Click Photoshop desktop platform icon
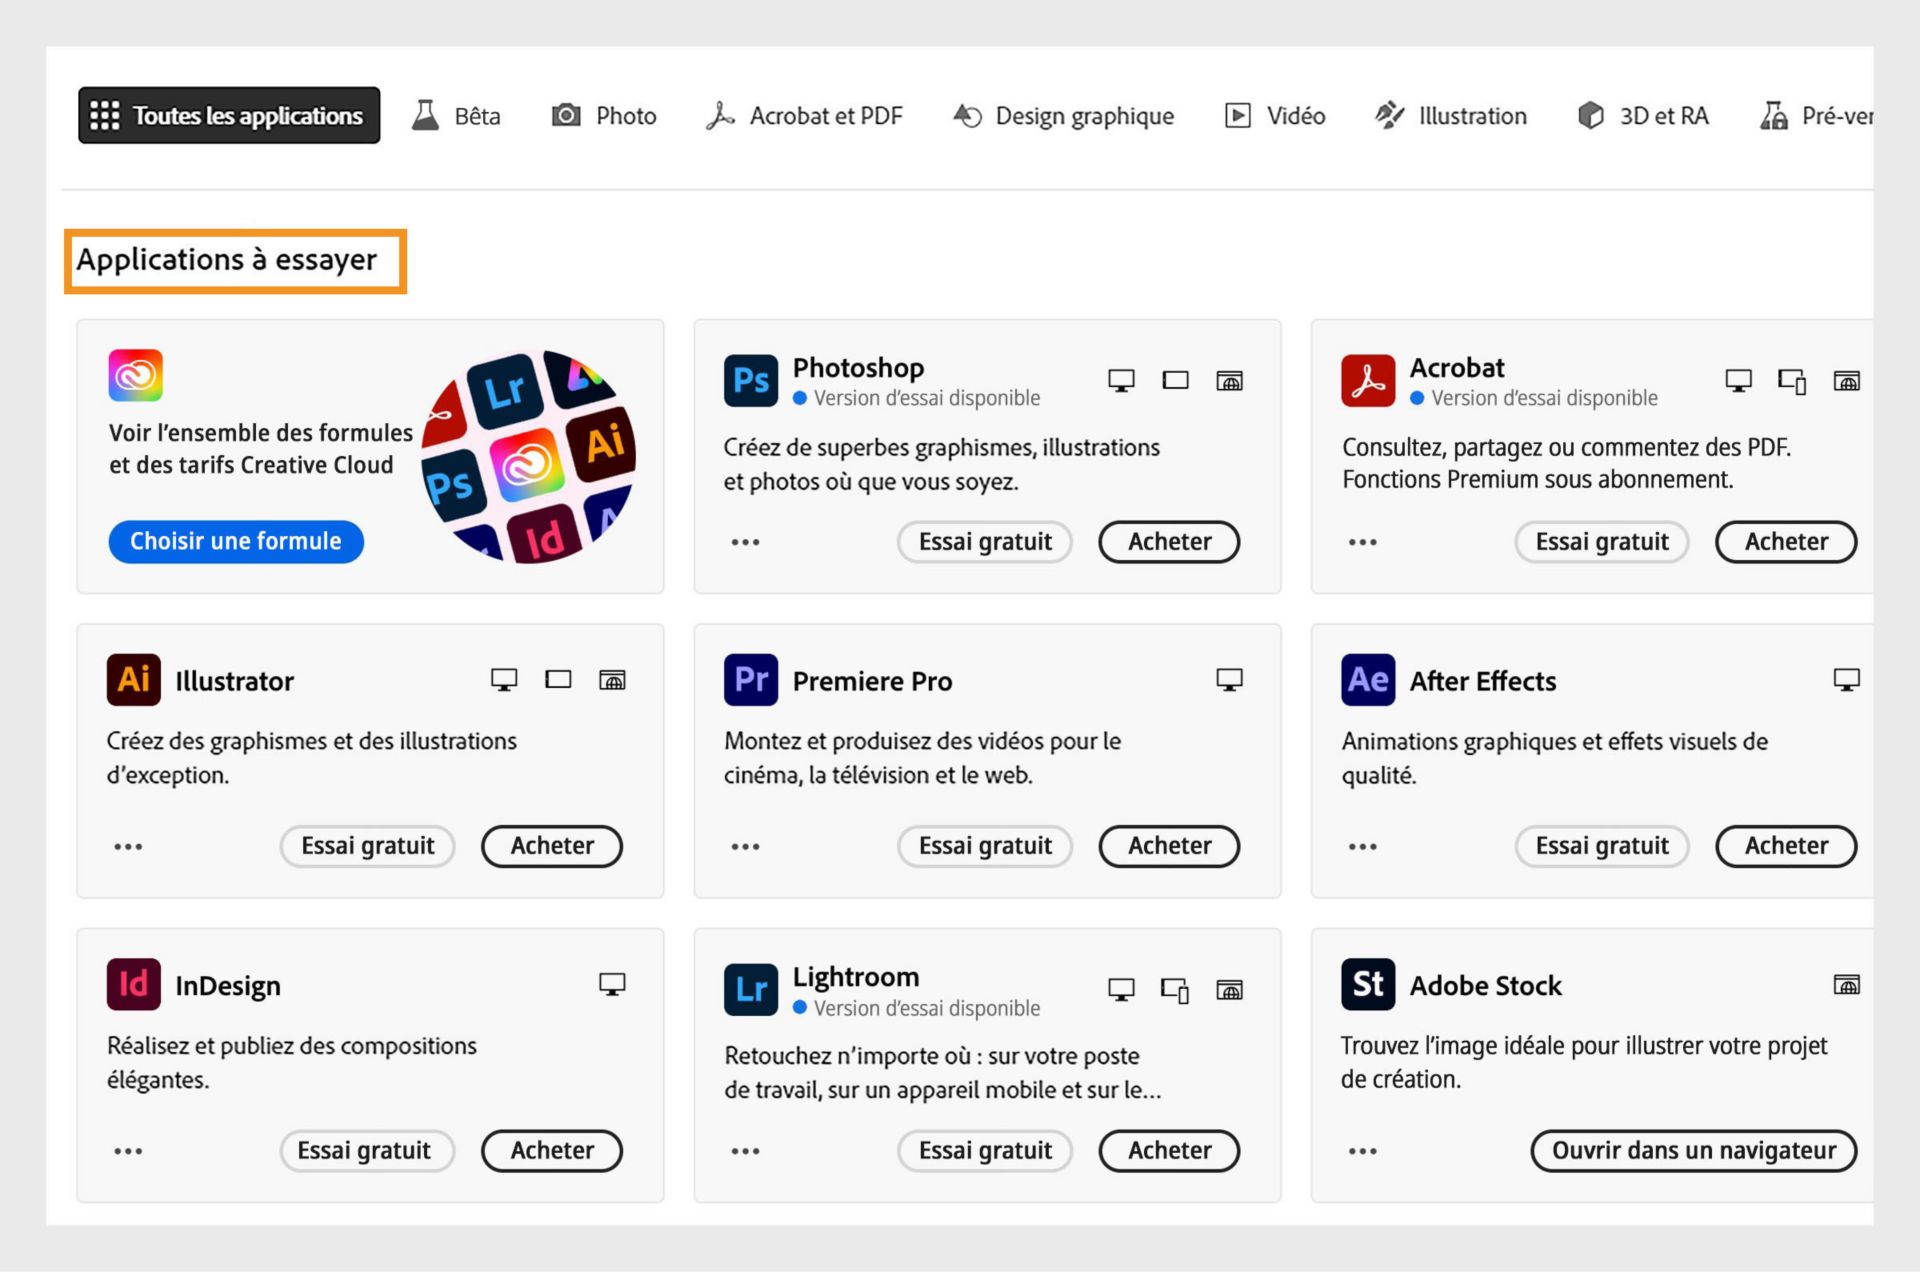The width and height of the screenshot is (1920, 1272). click(x=1122, y=380)
